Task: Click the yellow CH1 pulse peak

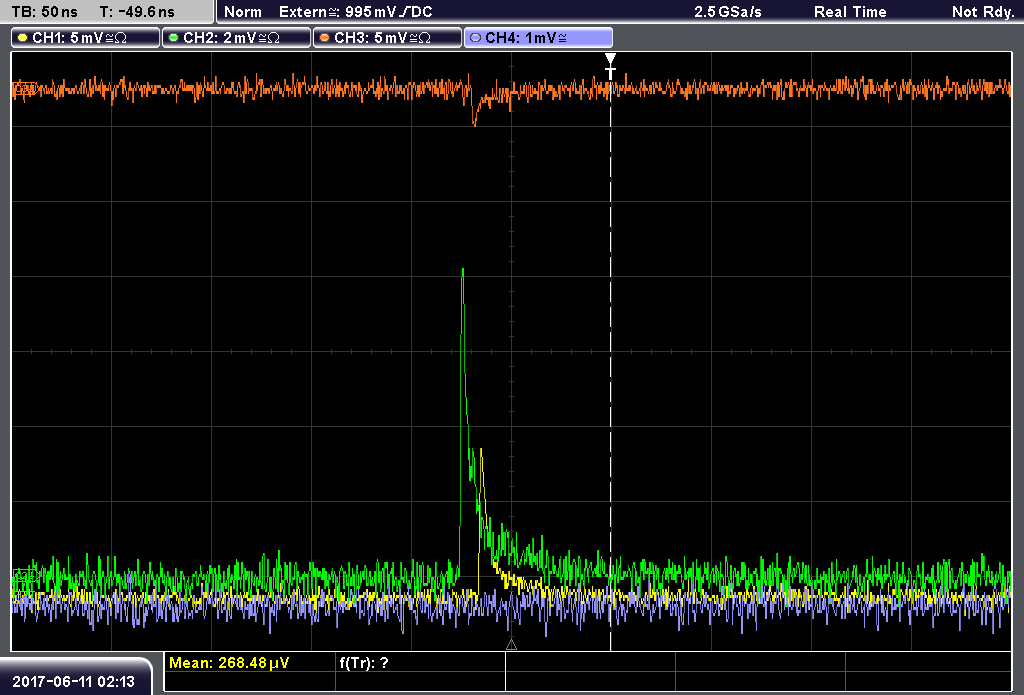Action: (481, 452)
